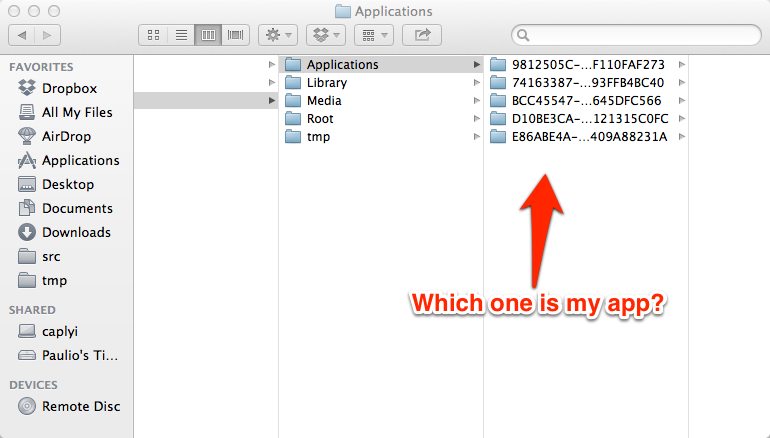Open the Dropbox toolbar dropdown
Image resolution: width=770 pixels, height=438 pixels.
pyautogui.click(x=326, y=35)
